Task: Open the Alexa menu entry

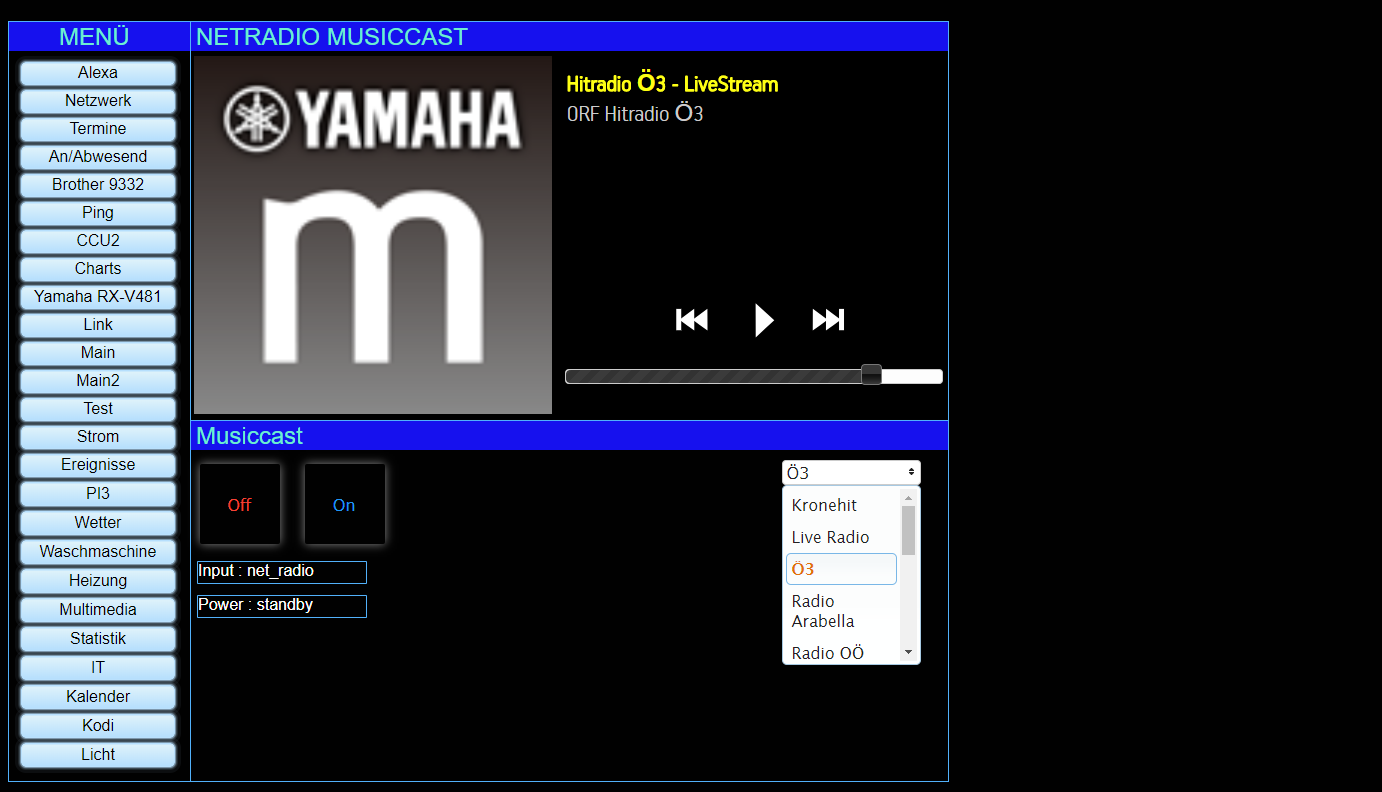Action: click(x=98, y=73)
